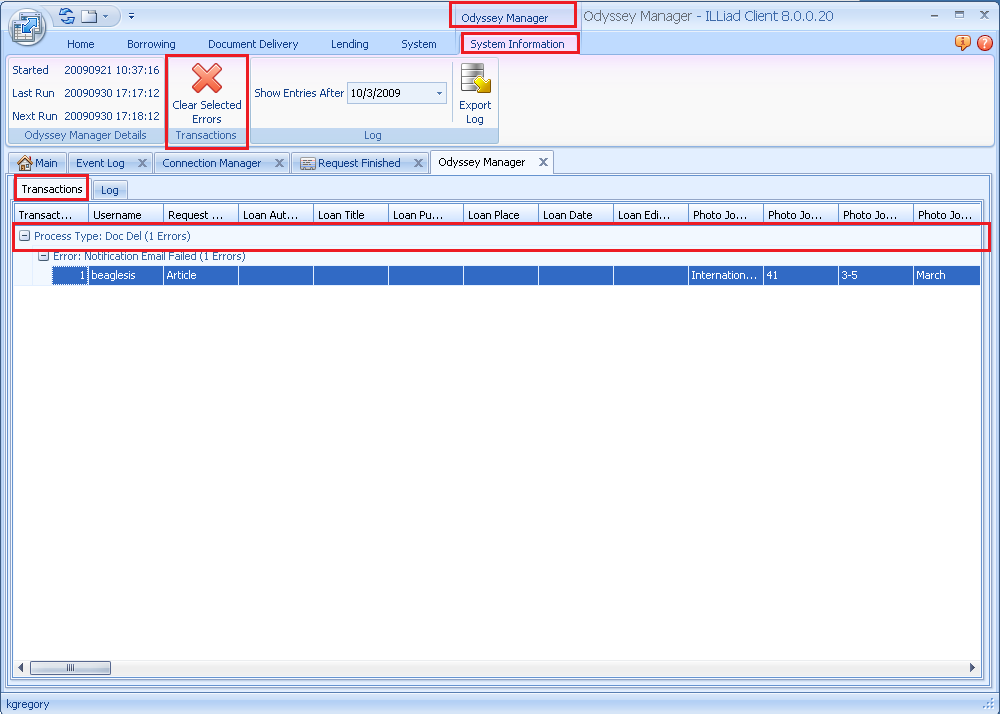
Task: Close the Request Finished tab
Action: pyautogui.click(x=416, y=163)
